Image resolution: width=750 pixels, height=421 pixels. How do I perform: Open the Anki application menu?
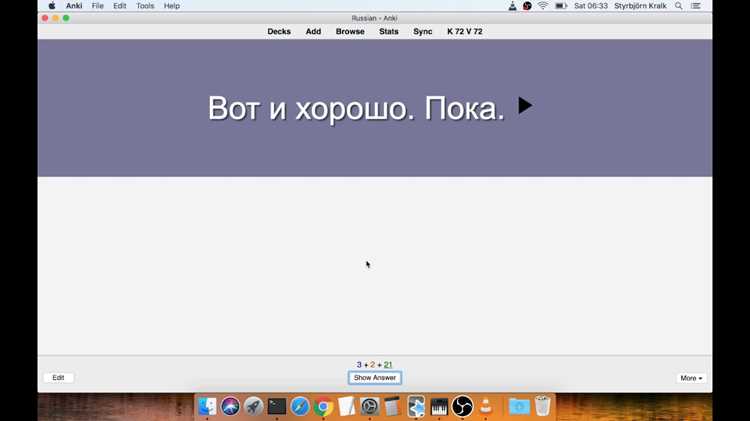[x=74, y=6]
